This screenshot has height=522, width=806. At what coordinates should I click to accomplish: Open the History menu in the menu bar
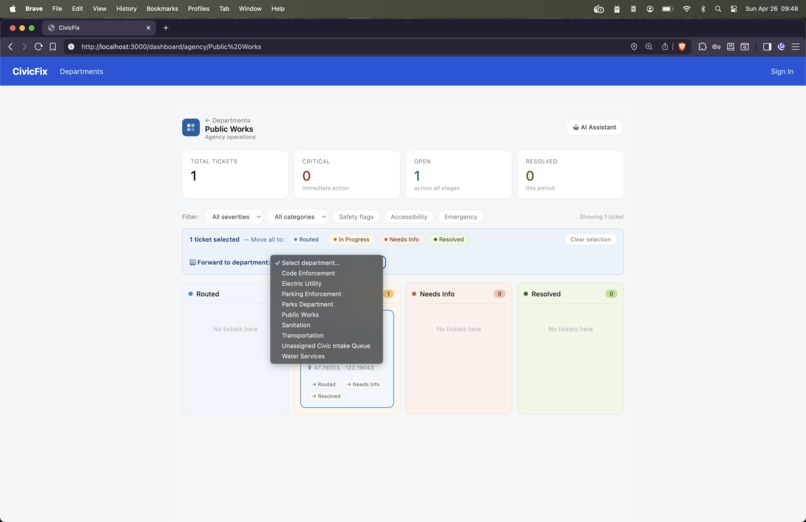(x=126, y=9)
